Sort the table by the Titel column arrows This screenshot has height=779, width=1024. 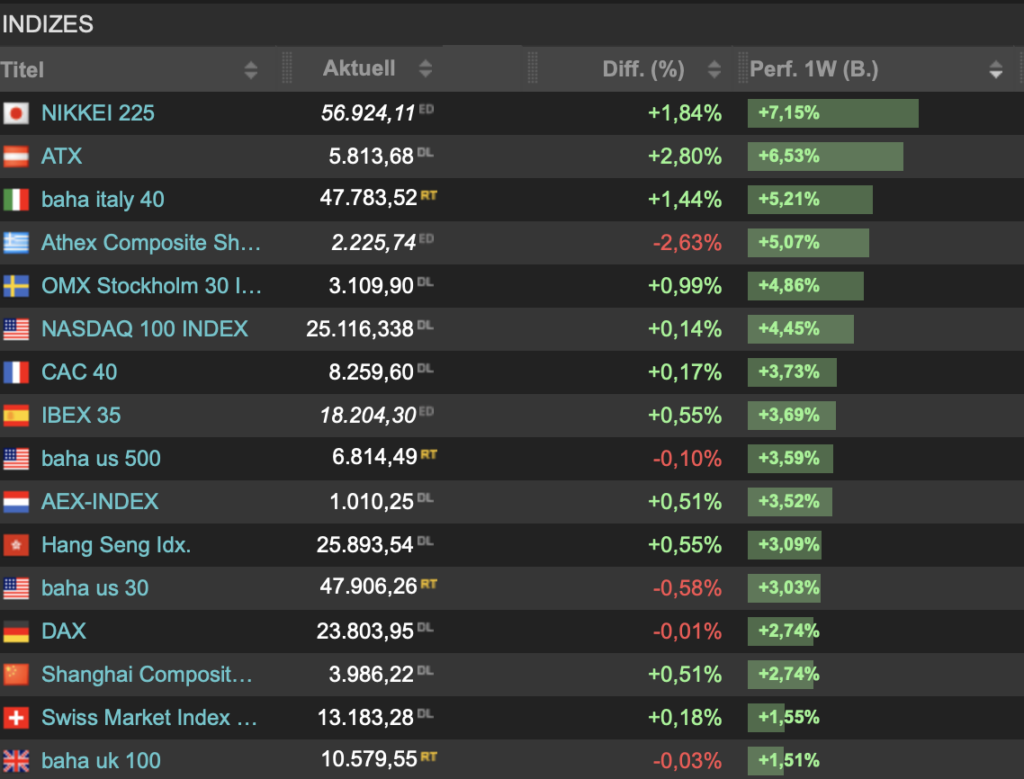(x=250, y=70)
